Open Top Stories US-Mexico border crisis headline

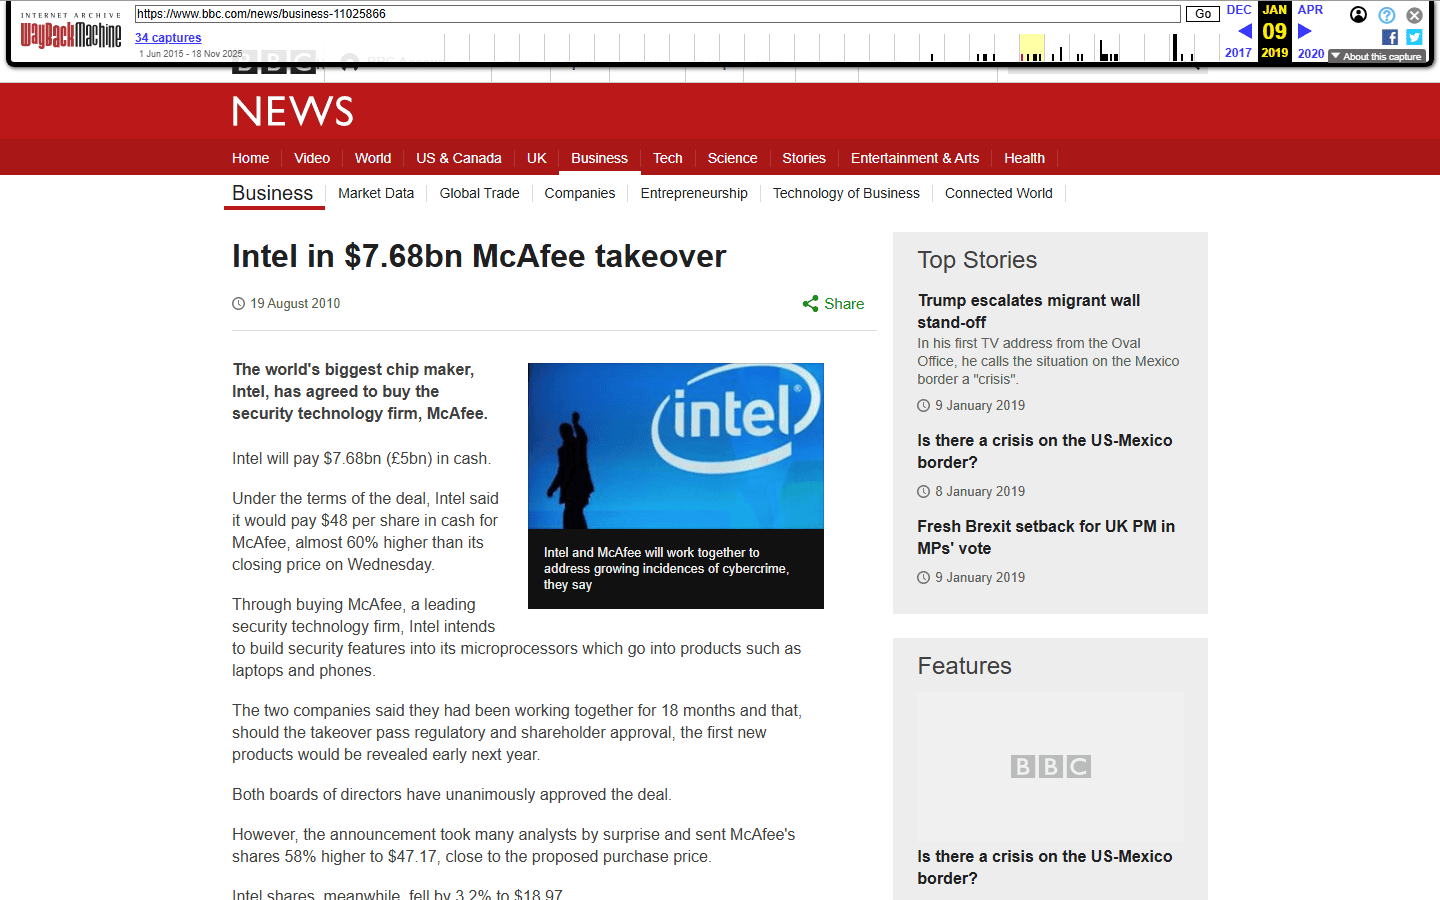[1045, 451]
